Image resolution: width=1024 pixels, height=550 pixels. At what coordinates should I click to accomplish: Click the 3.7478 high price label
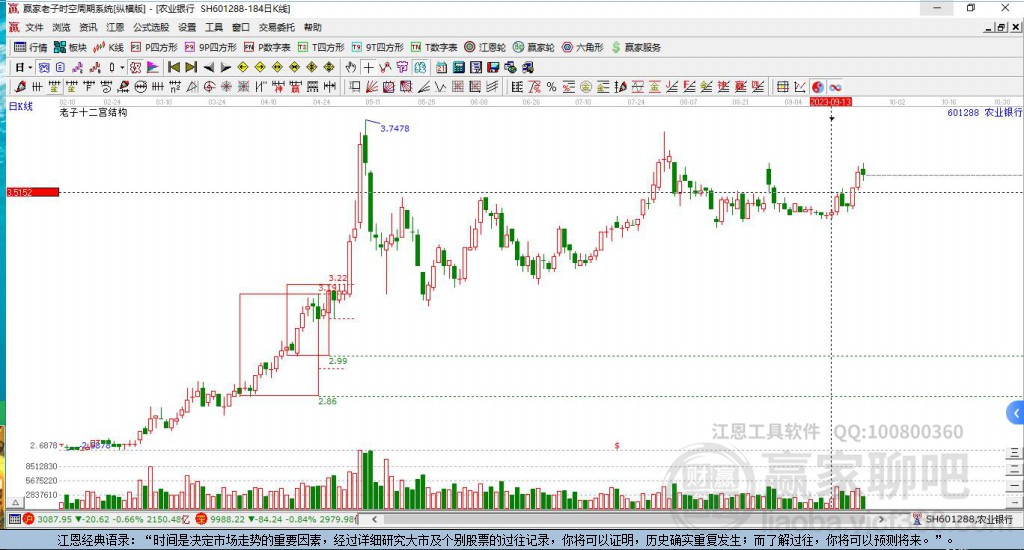[394, 129]
